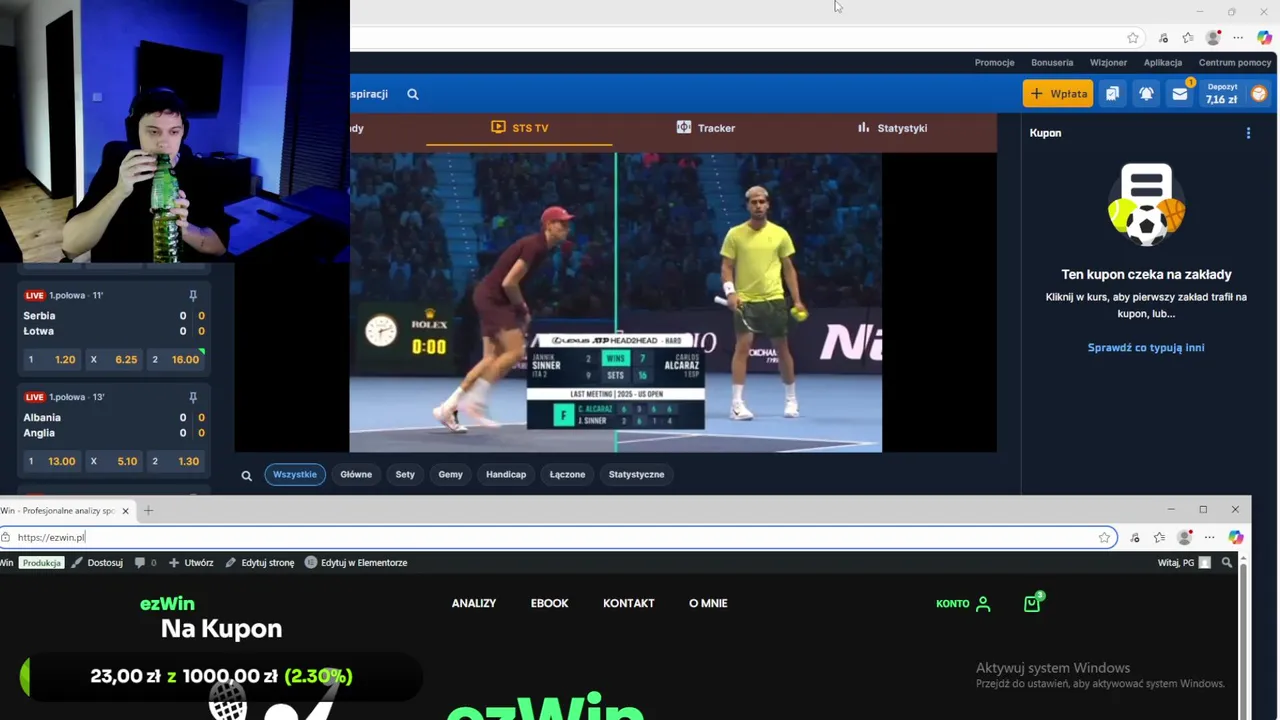Pin the Serbia vs Łotwa match
1280x720 pixels.
(x=193, y=295)
